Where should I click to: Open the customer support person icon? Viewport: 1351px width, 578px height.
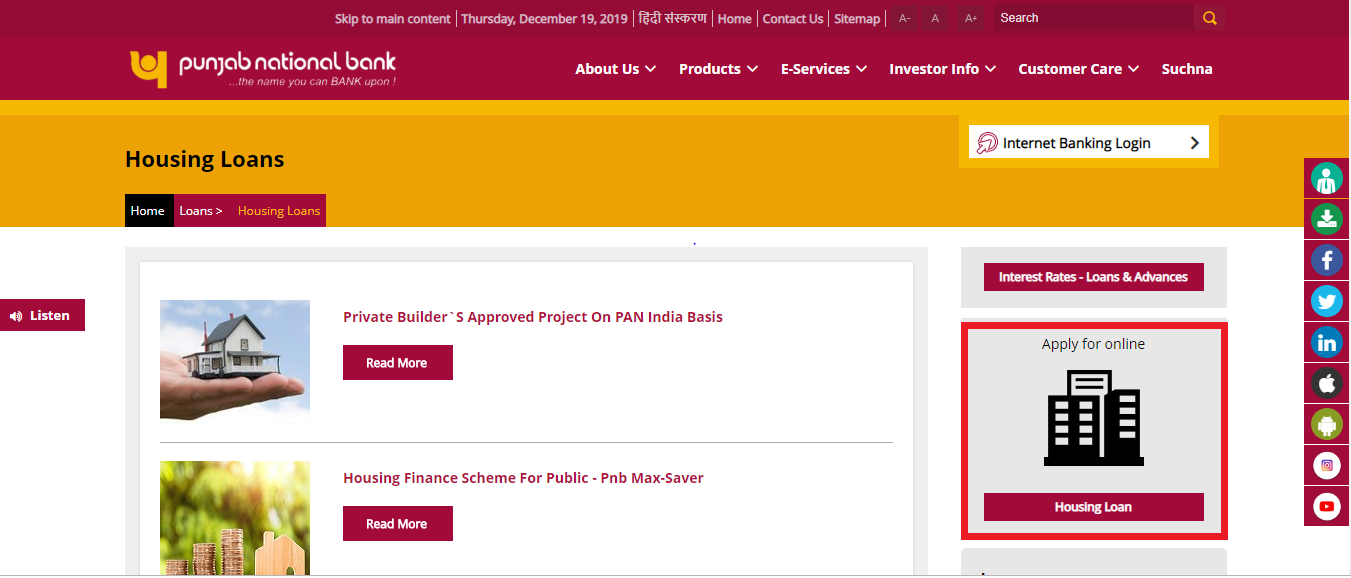point(1327,179)
